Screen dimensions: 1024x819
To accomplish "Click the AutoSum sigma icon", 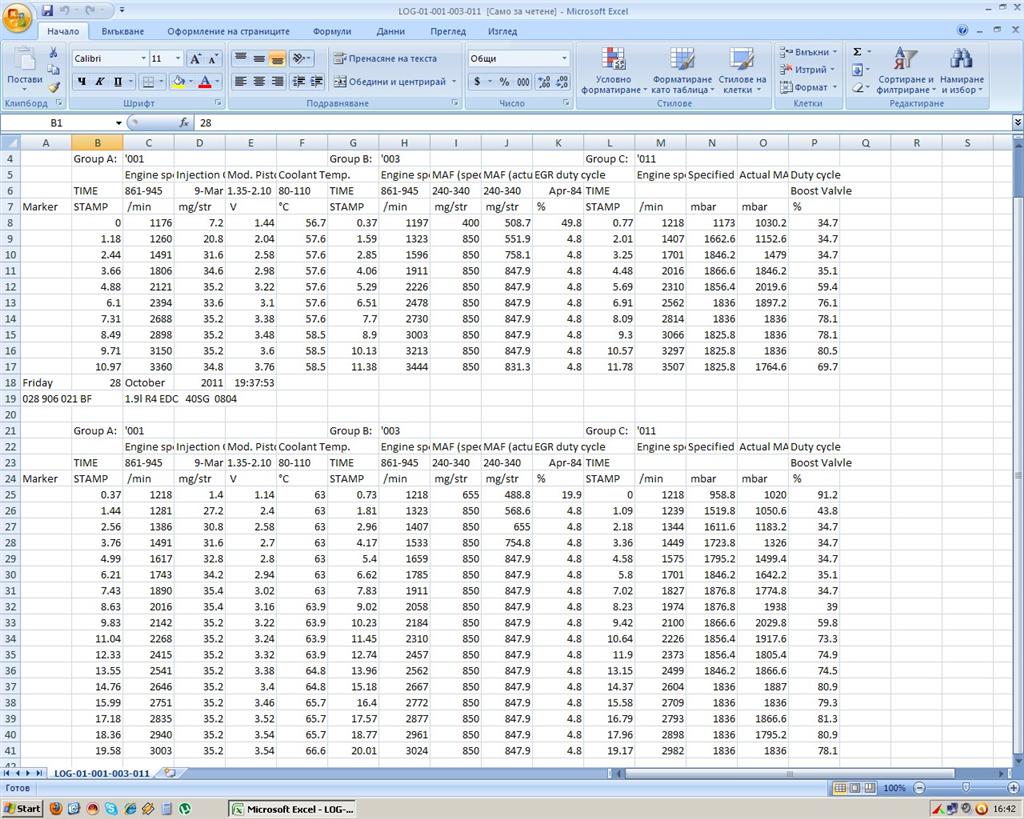I will pyautogui.click(x=857, y=52).
